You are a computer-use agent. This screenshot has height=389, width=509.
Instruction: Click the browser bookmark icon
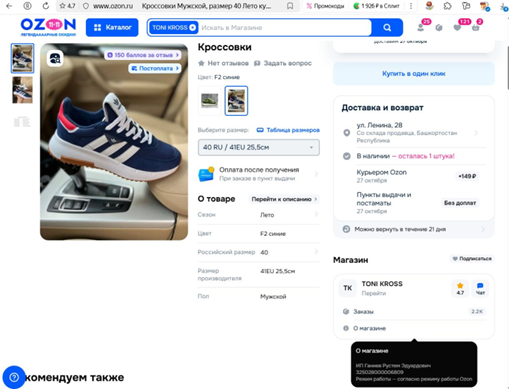pos(290,6)
